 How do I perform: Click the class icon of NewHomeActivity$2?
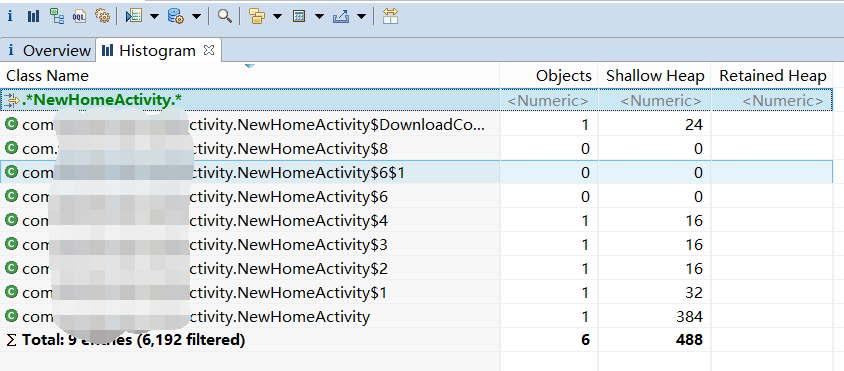11,268
